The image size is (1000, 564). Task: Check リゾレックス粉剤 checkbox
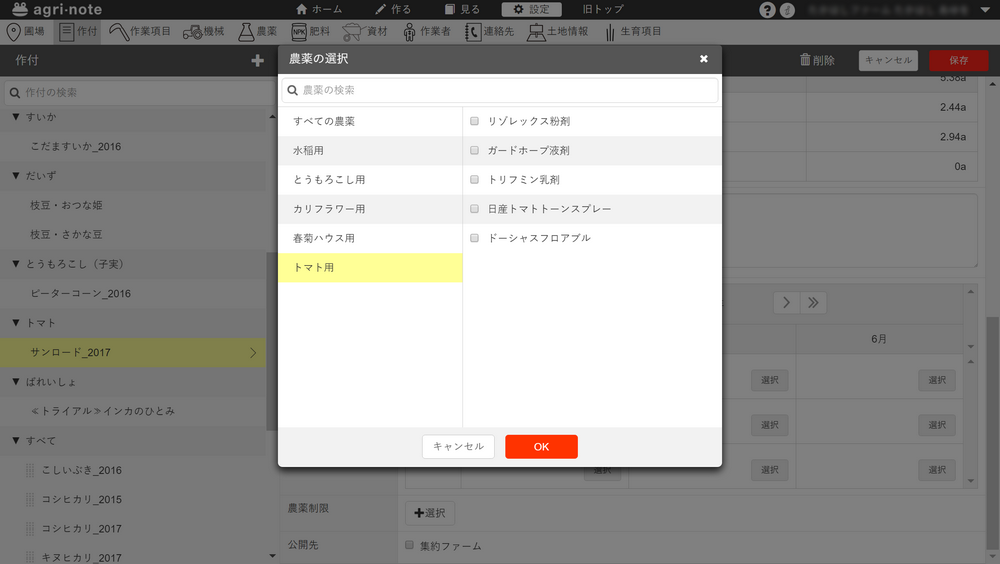pyautogui.click(x=474, y=121)
